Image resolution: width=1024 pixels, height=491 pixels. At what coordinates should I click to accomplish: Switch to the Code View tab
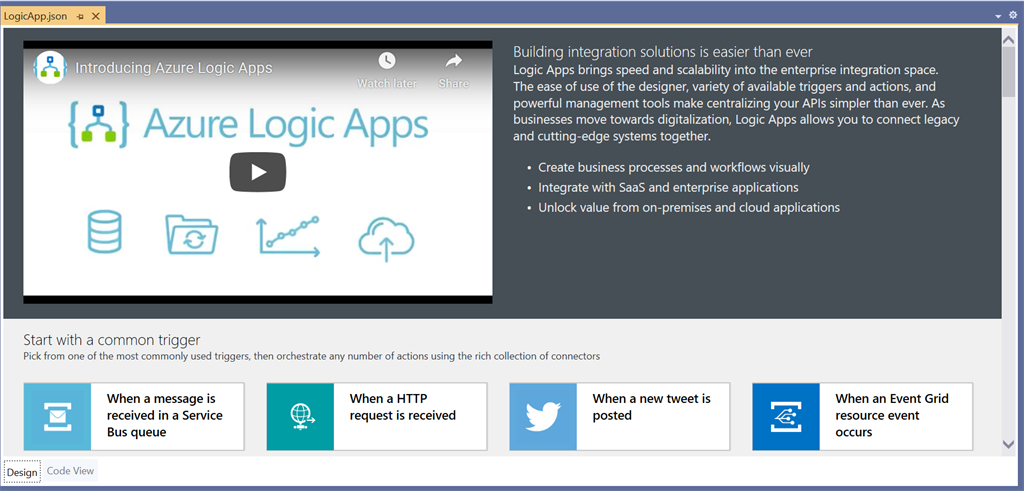(71, 471)
